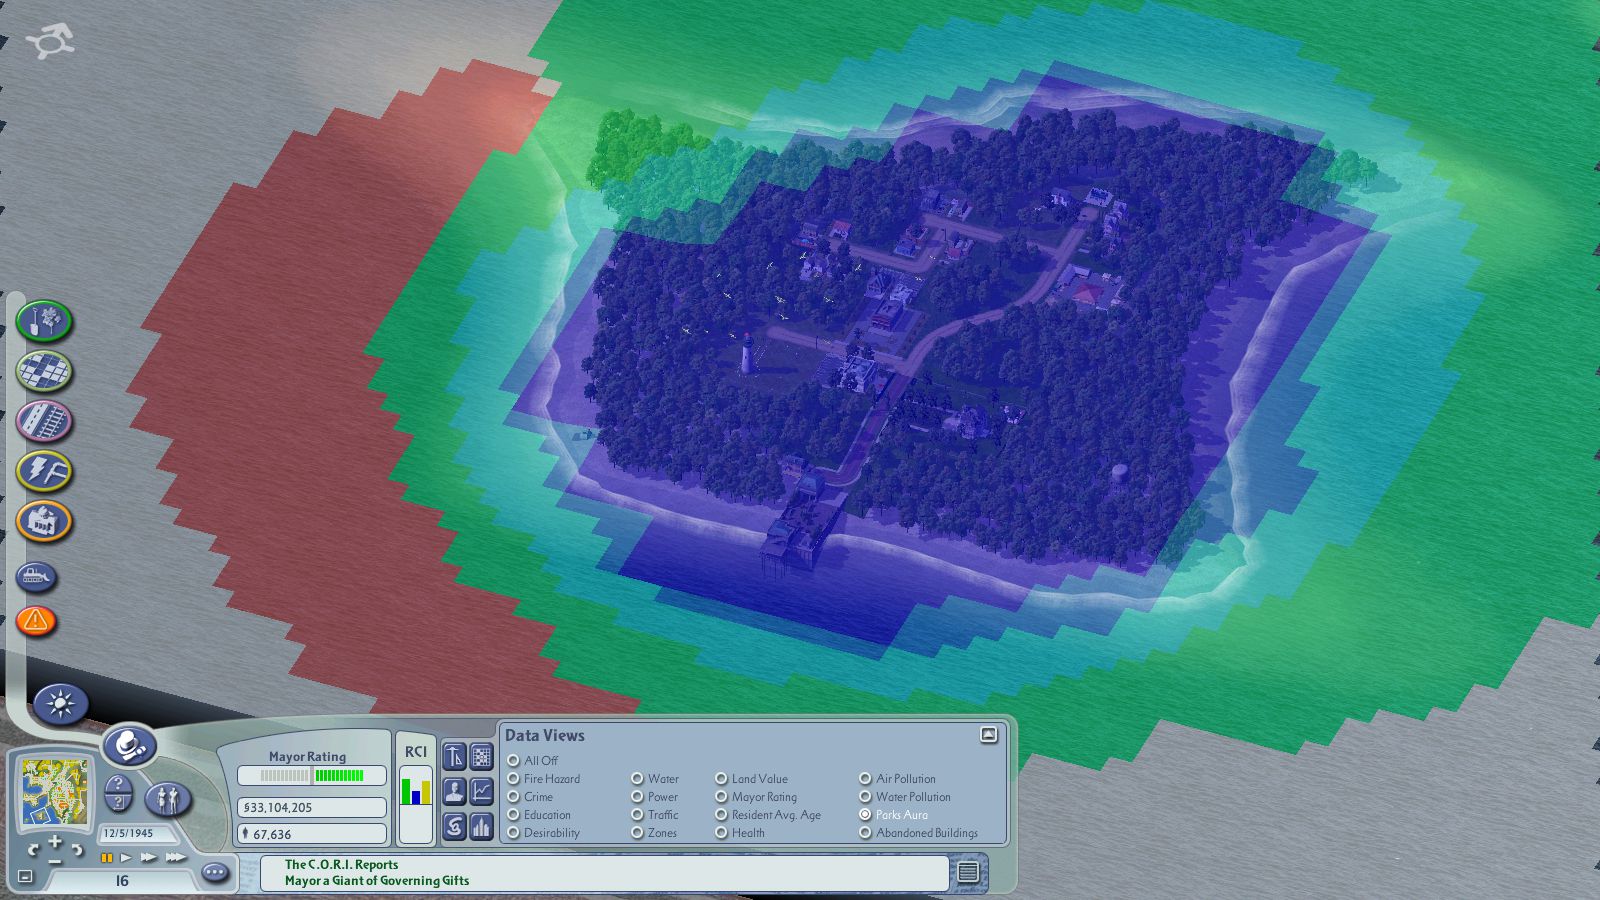Viewport: 1600px width, 900px height.
Task: Collapse the Data Views panel
Action: (x=989, y=735)
